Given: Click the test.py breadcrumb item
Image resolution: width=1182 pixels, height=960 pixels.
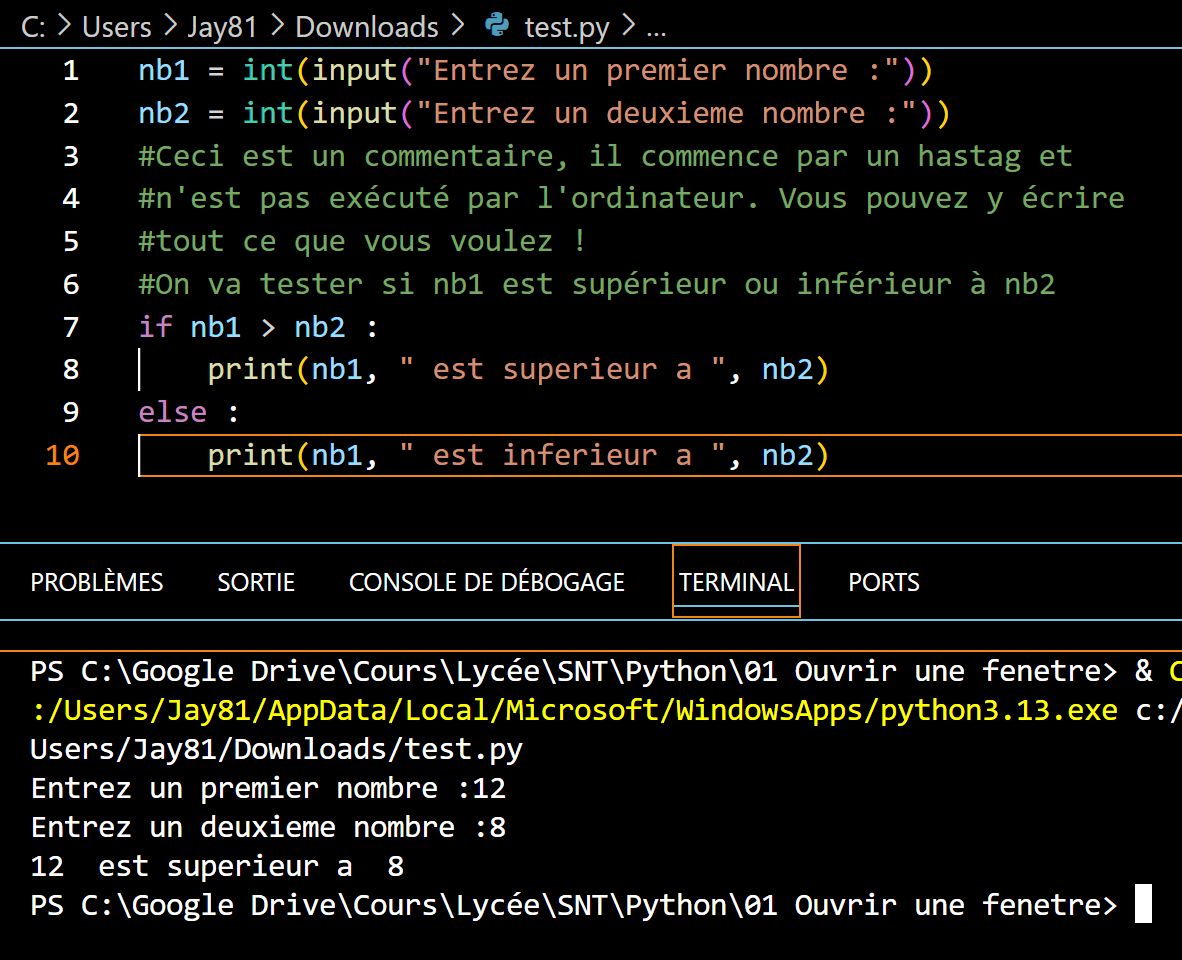Looking at the screenshot, I should [566, 27].
